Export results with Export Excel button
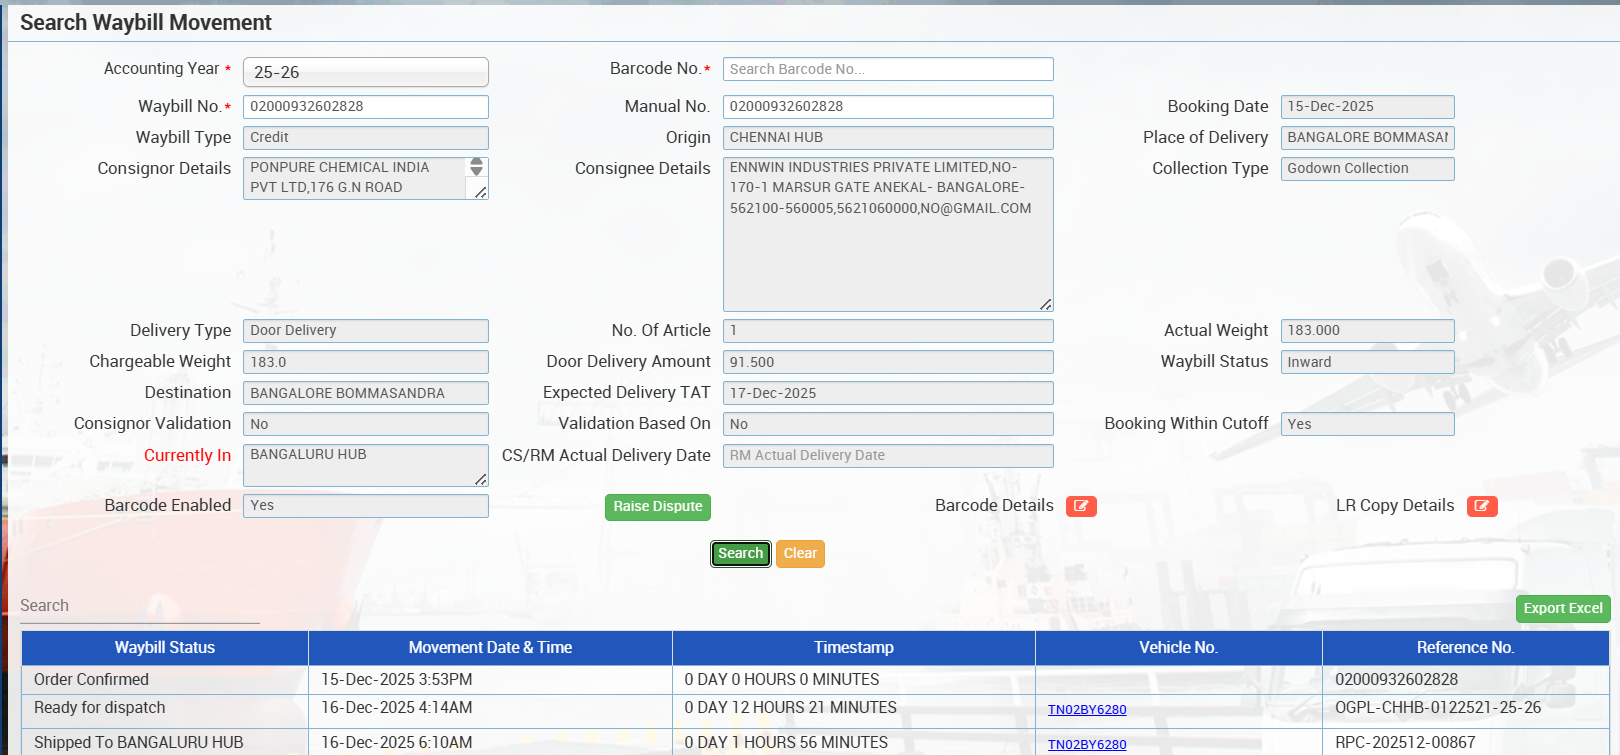Image resolution: width=1620 pixels, height=755 pixels. pos(1562,608)
